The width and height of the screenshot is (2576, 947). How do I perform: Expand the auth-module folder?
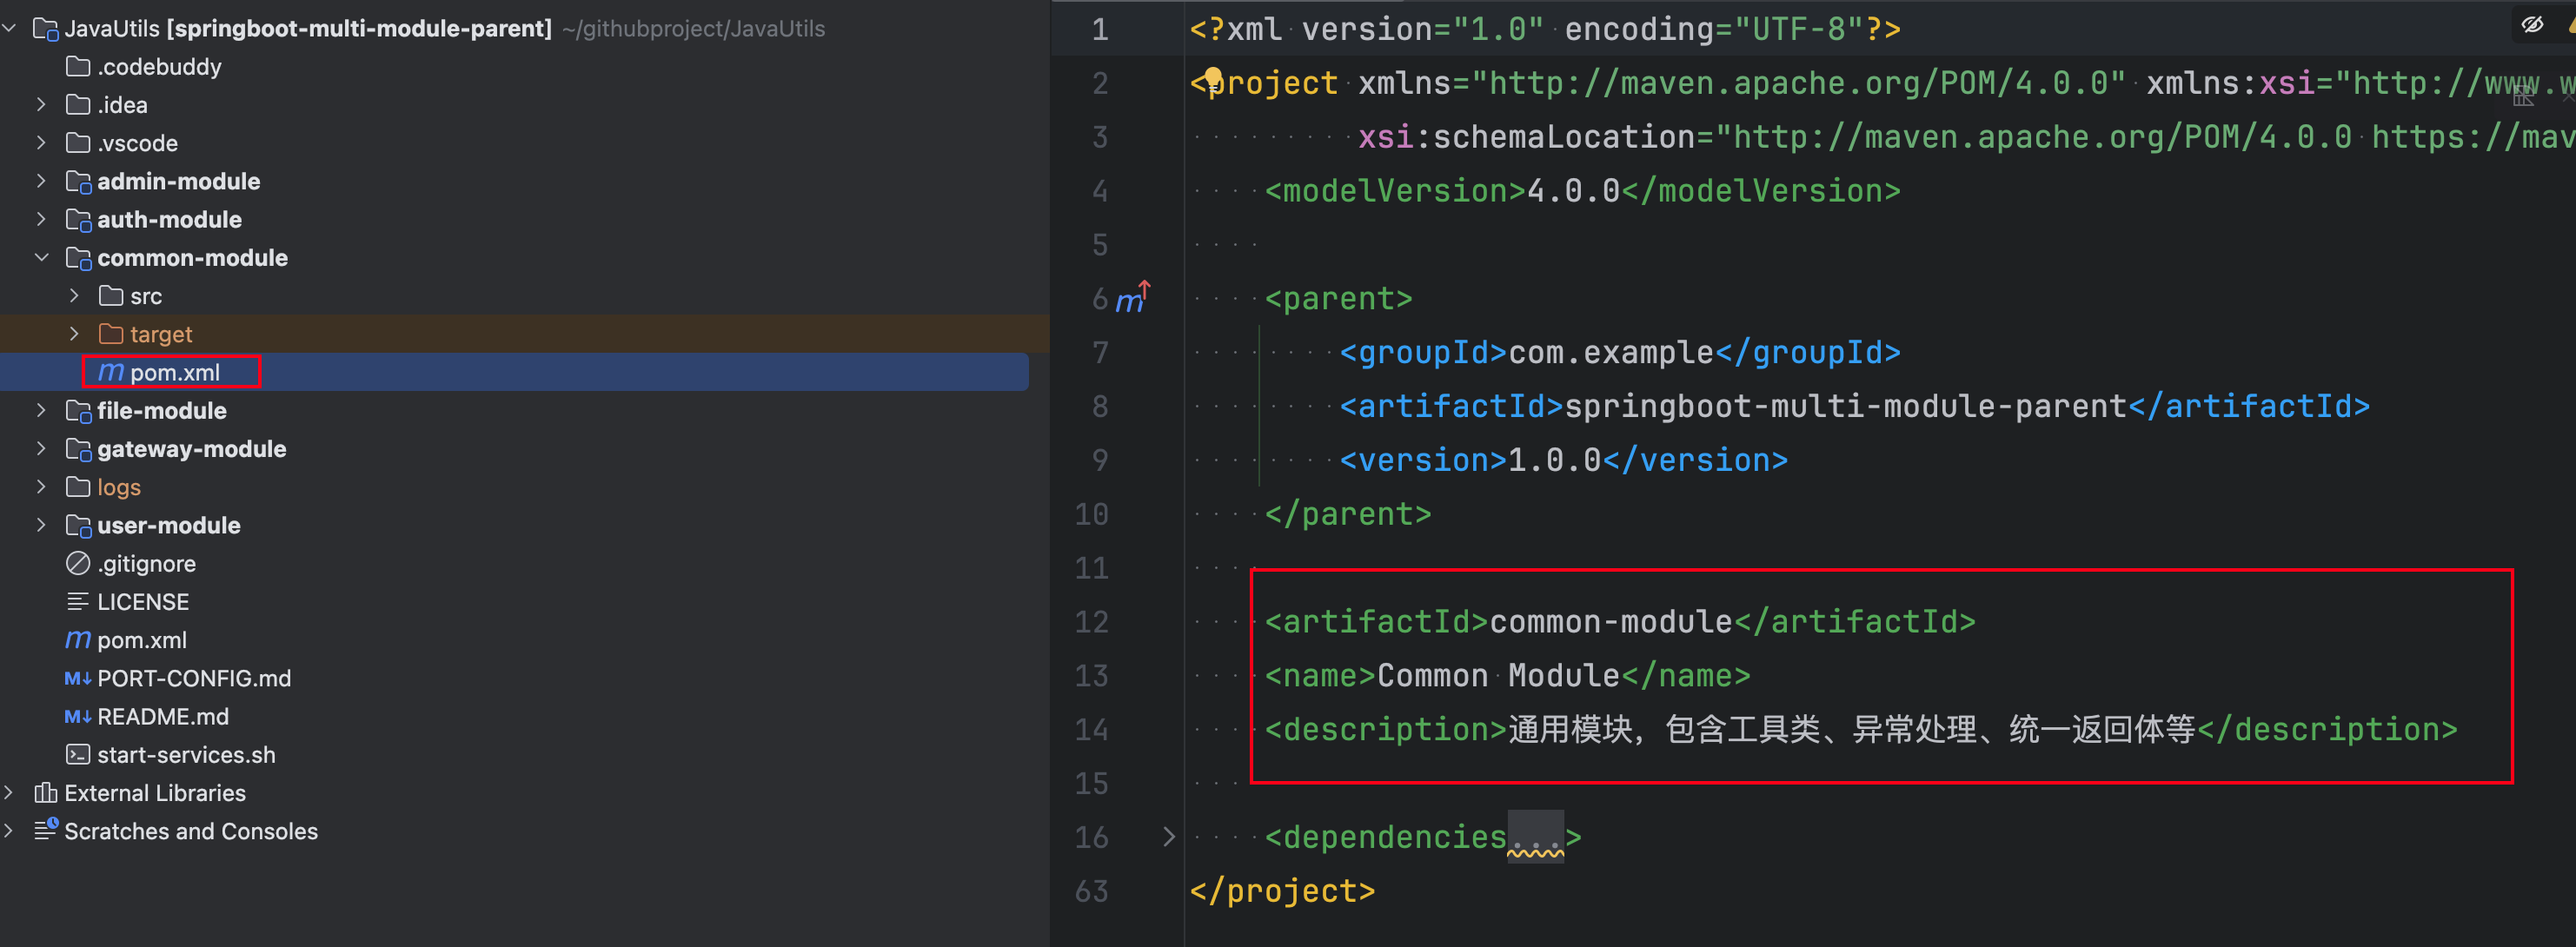tap(41, 219)
